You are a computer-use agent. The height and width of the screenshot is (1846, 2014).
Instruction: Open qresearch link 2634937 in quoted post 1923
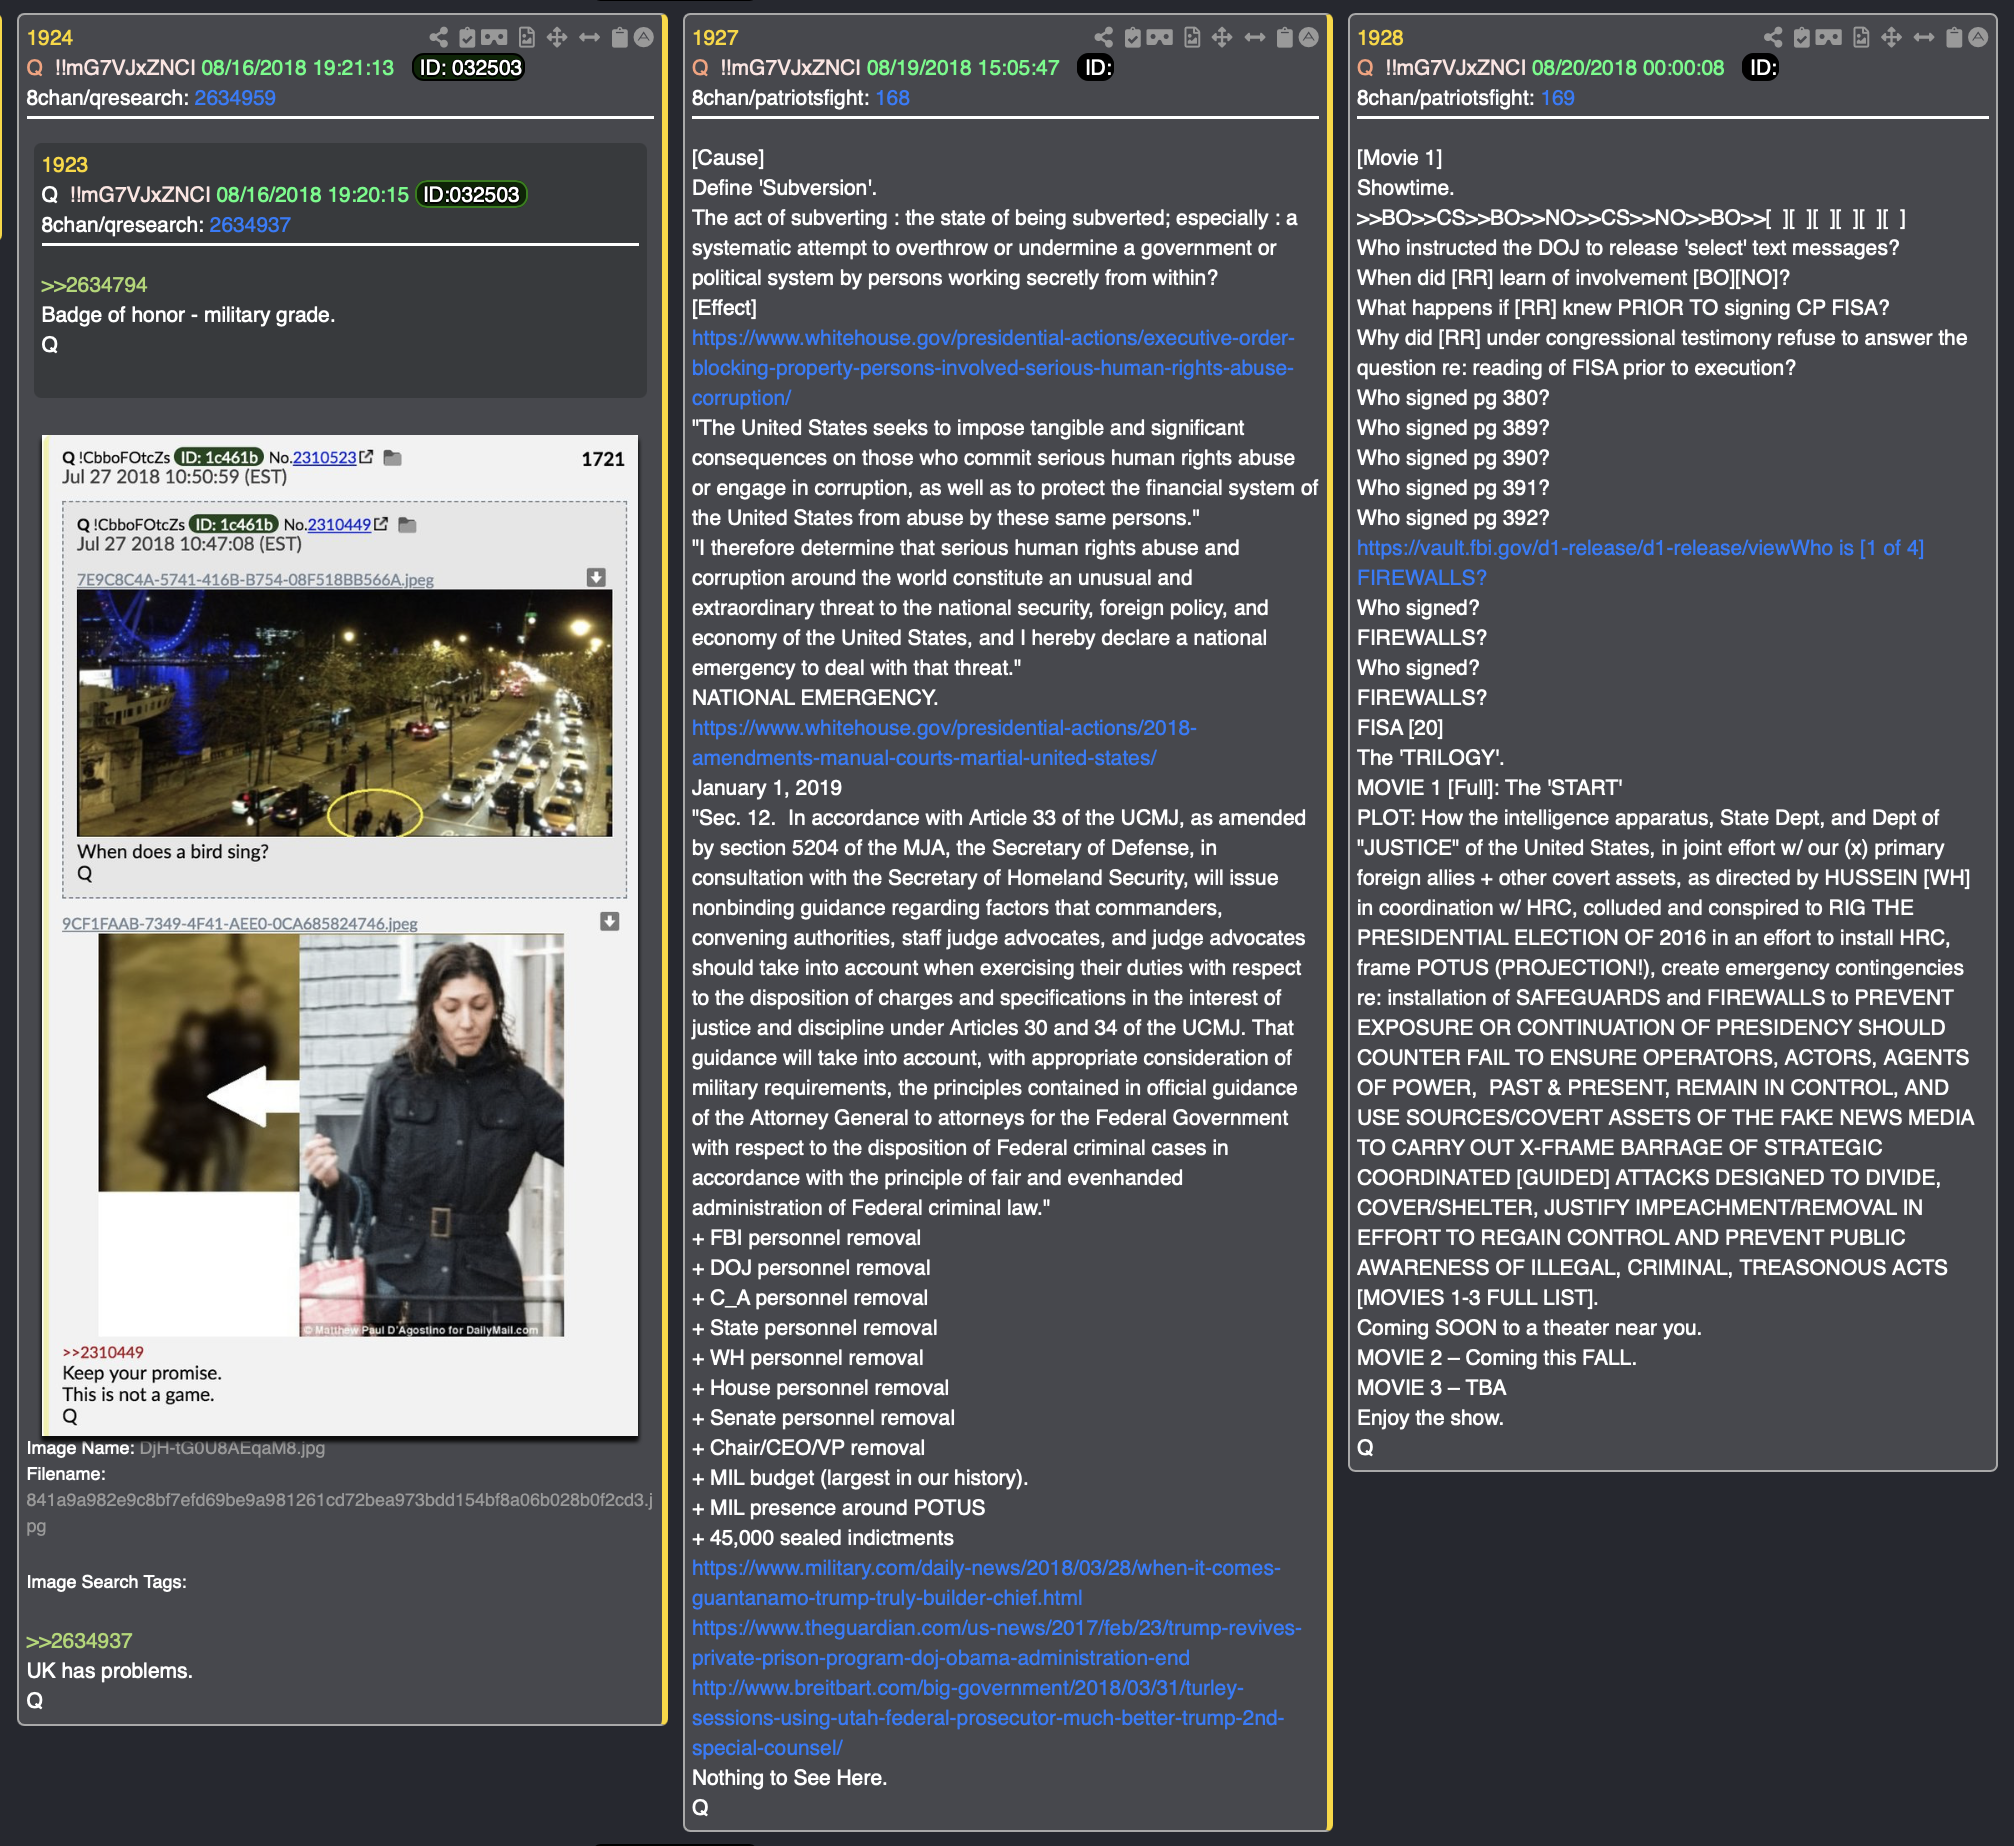tap(250, 225)
